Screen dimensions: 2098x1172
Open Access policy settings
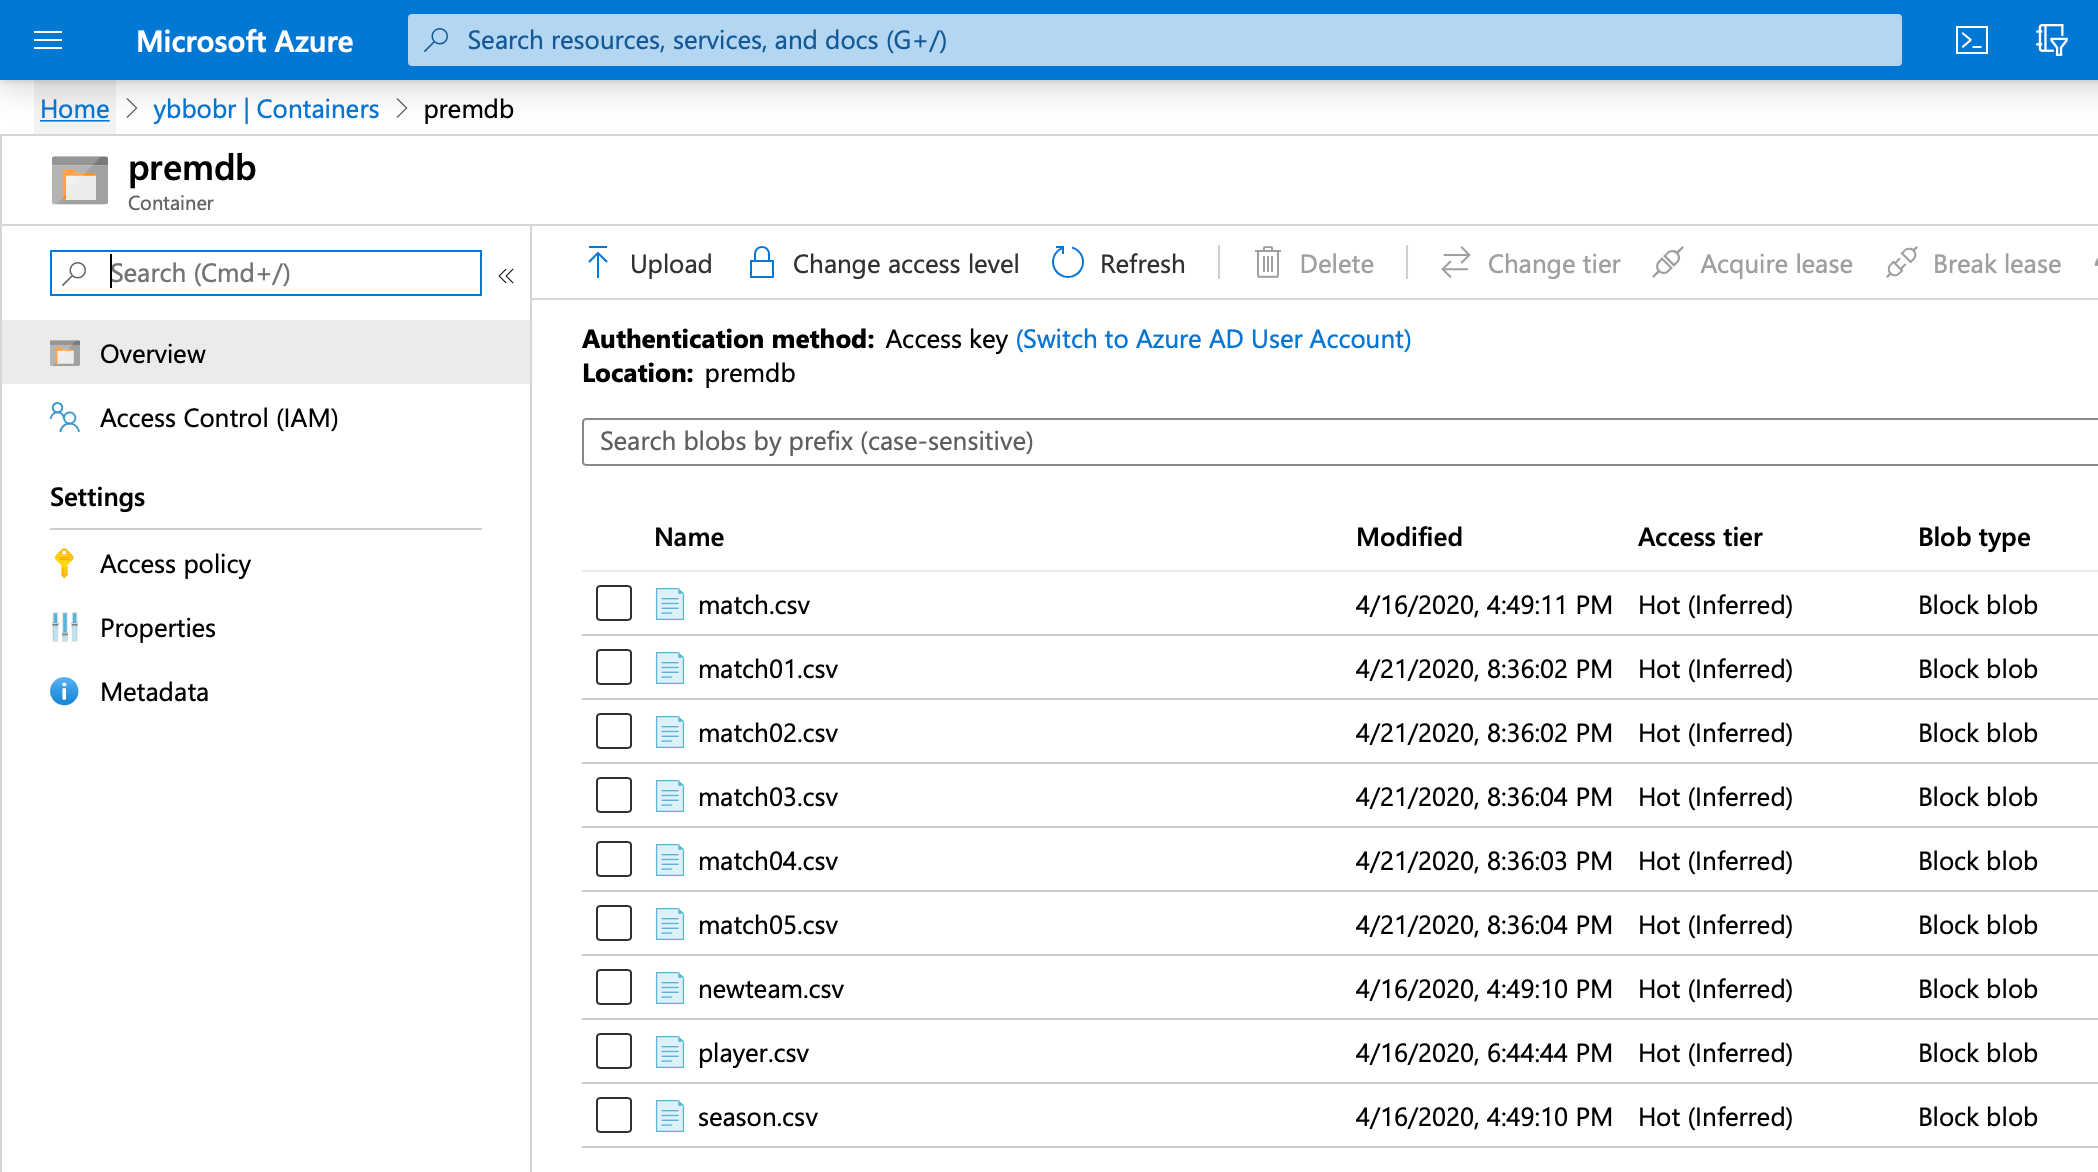pyautogui.click(x=174, y=564)
